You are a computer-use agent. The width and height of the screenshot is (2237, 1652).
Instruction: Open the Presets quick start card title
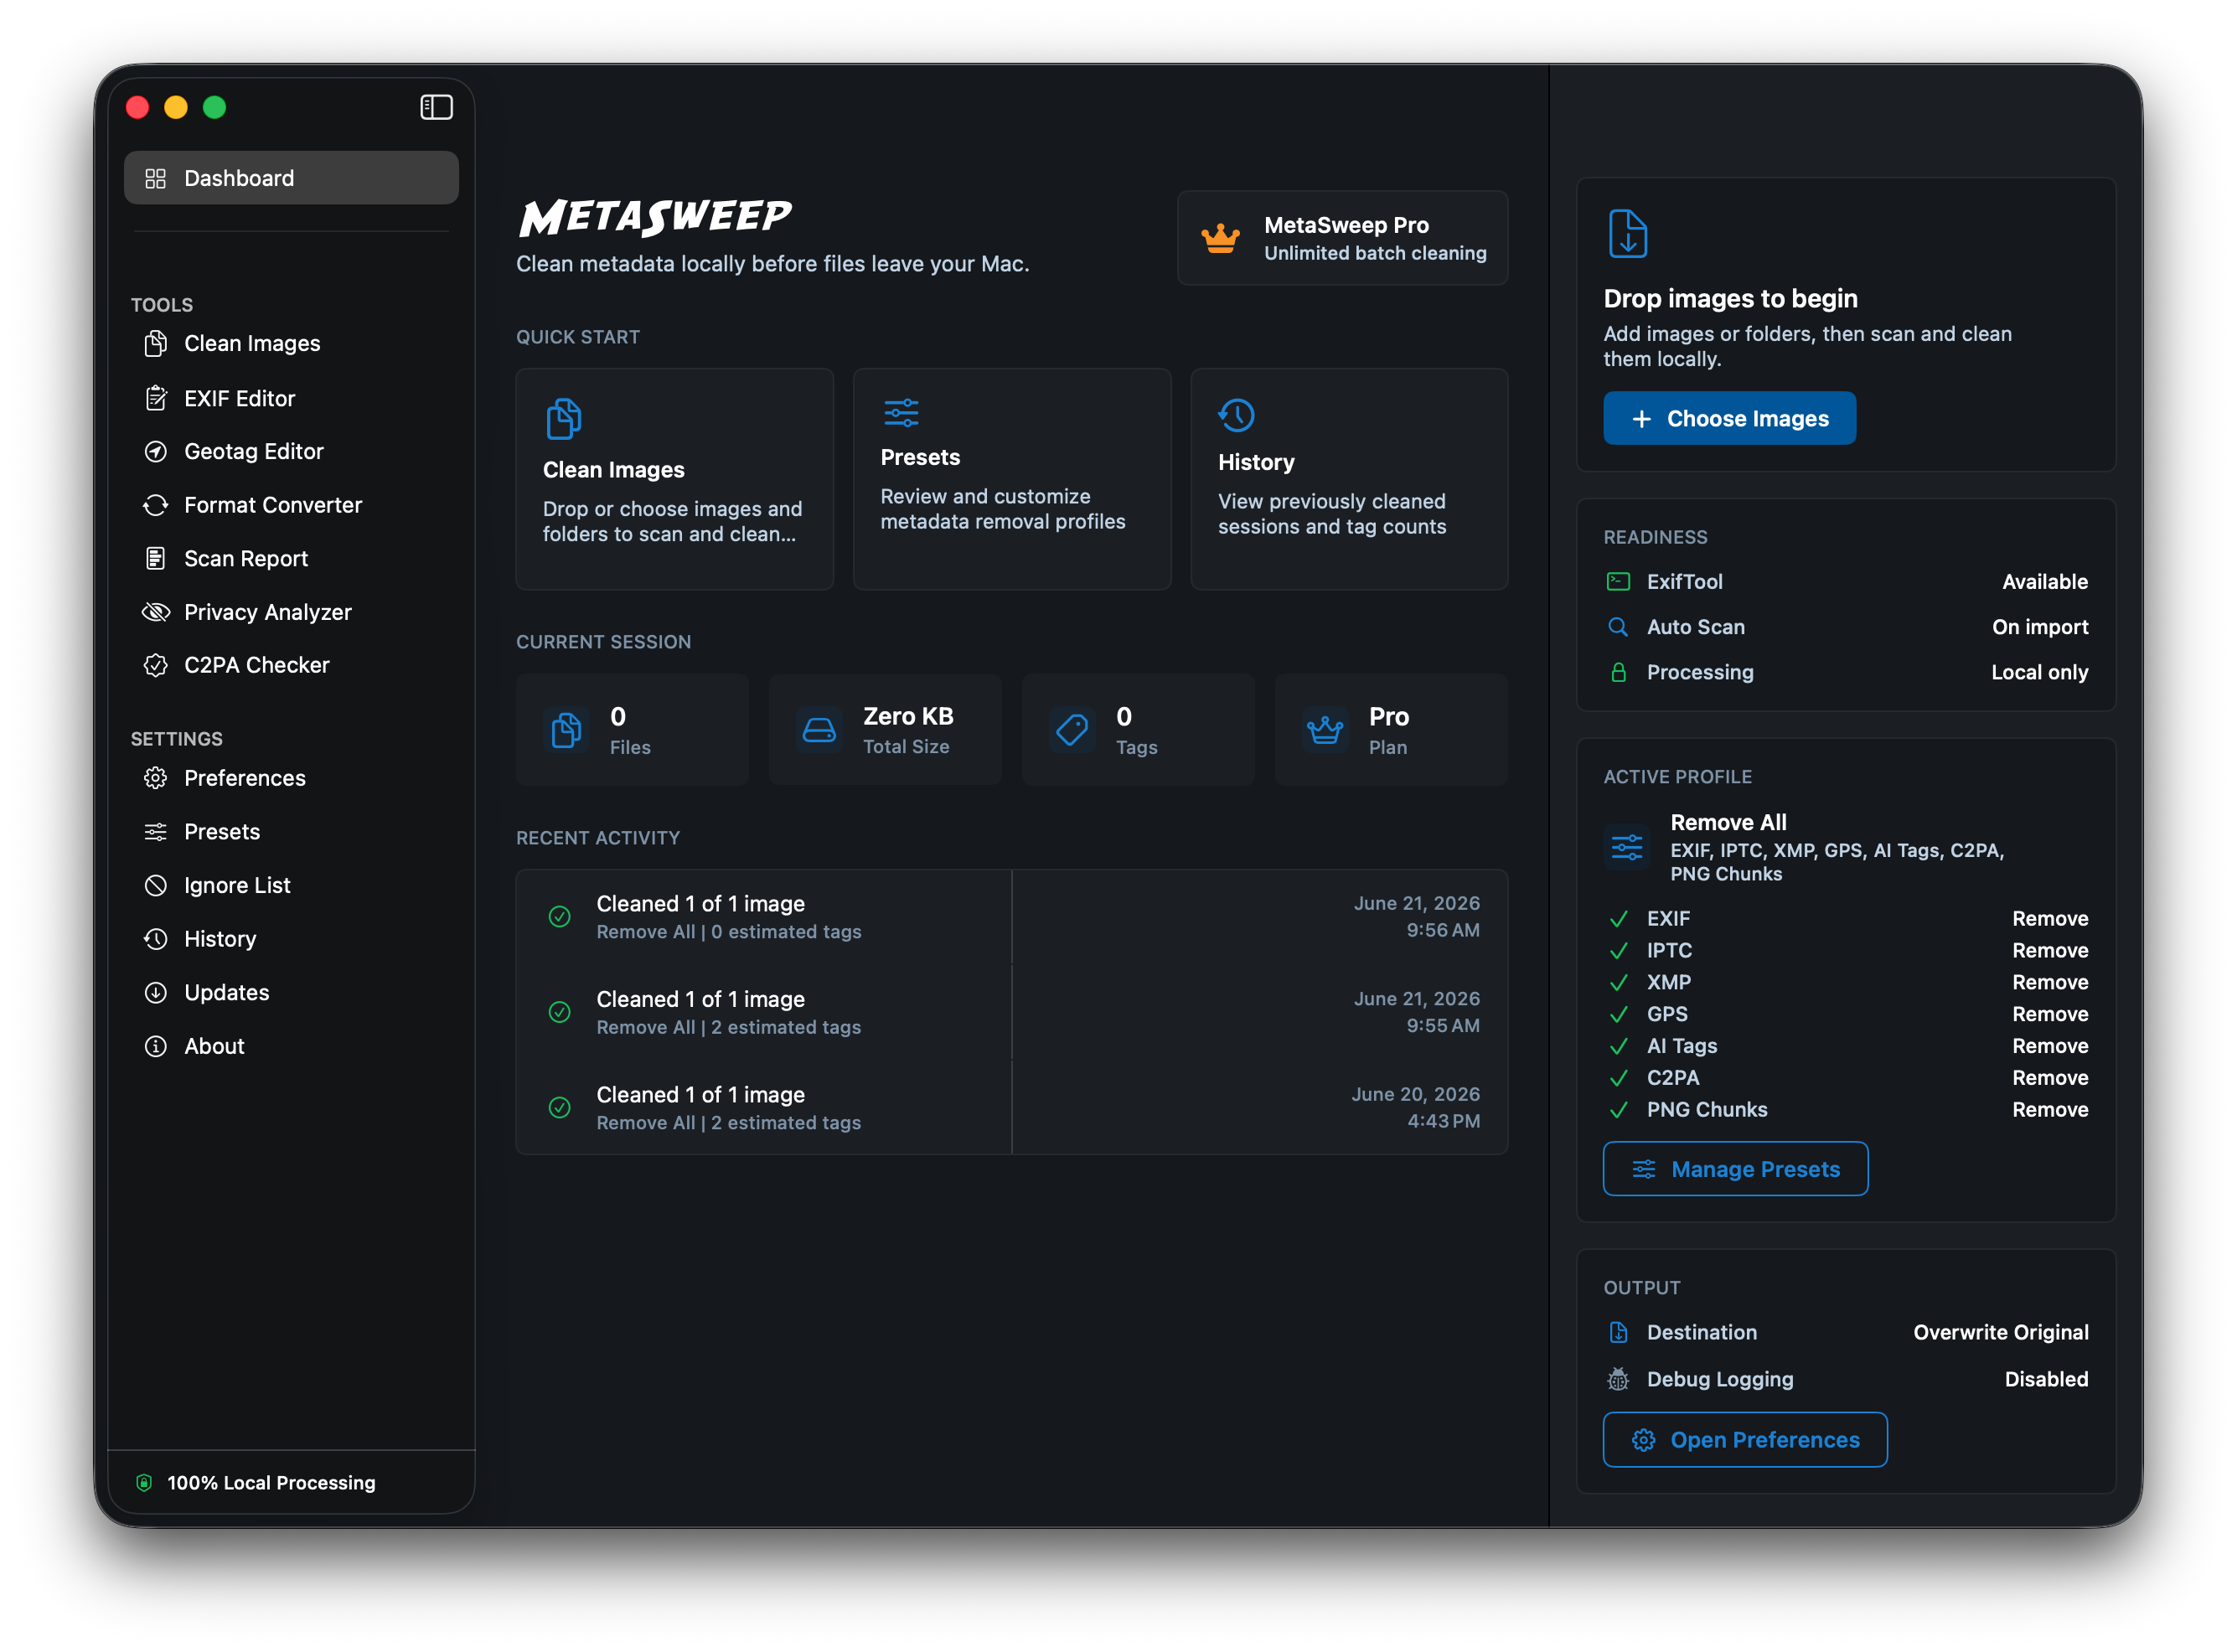920,457
